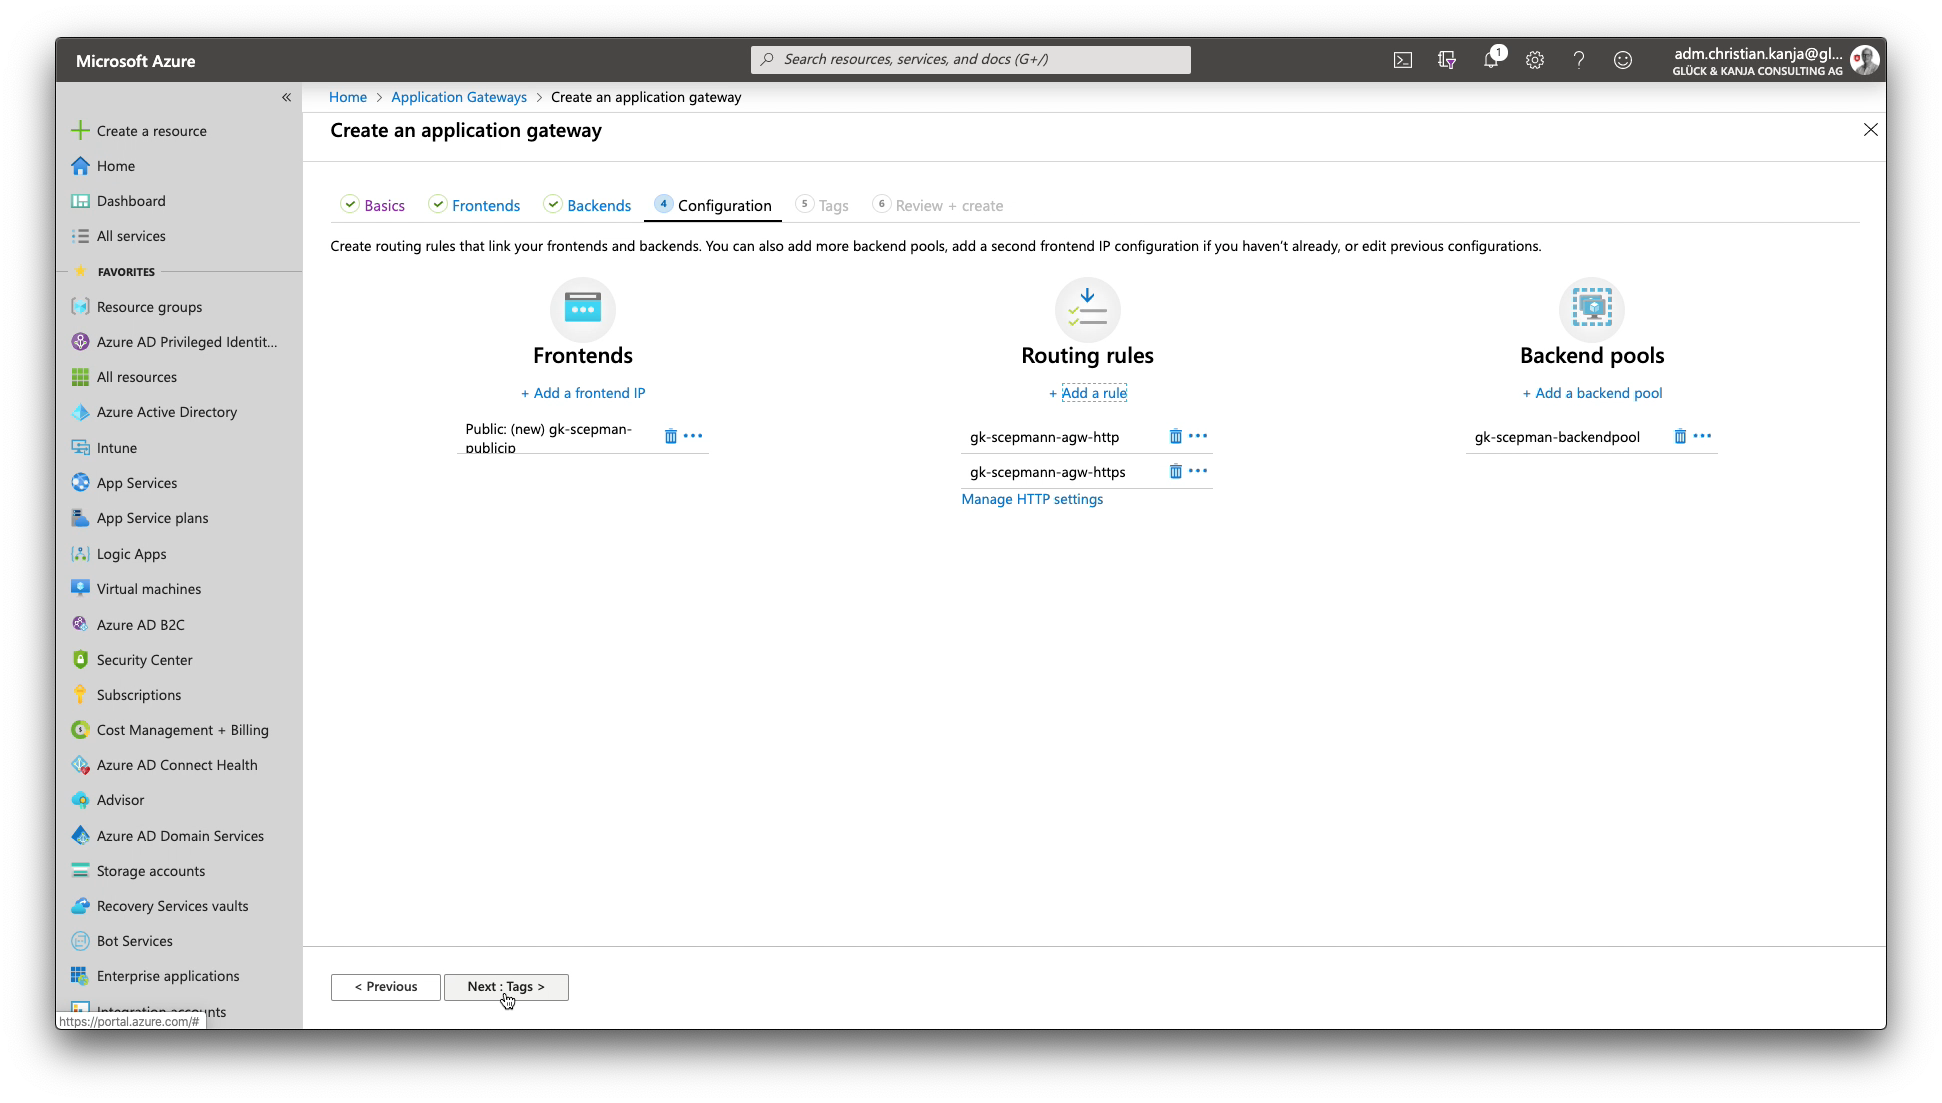Click Application Gateways breadcrumb
The height and width of the screenshot is (1103, 1942).
[459, 97]
